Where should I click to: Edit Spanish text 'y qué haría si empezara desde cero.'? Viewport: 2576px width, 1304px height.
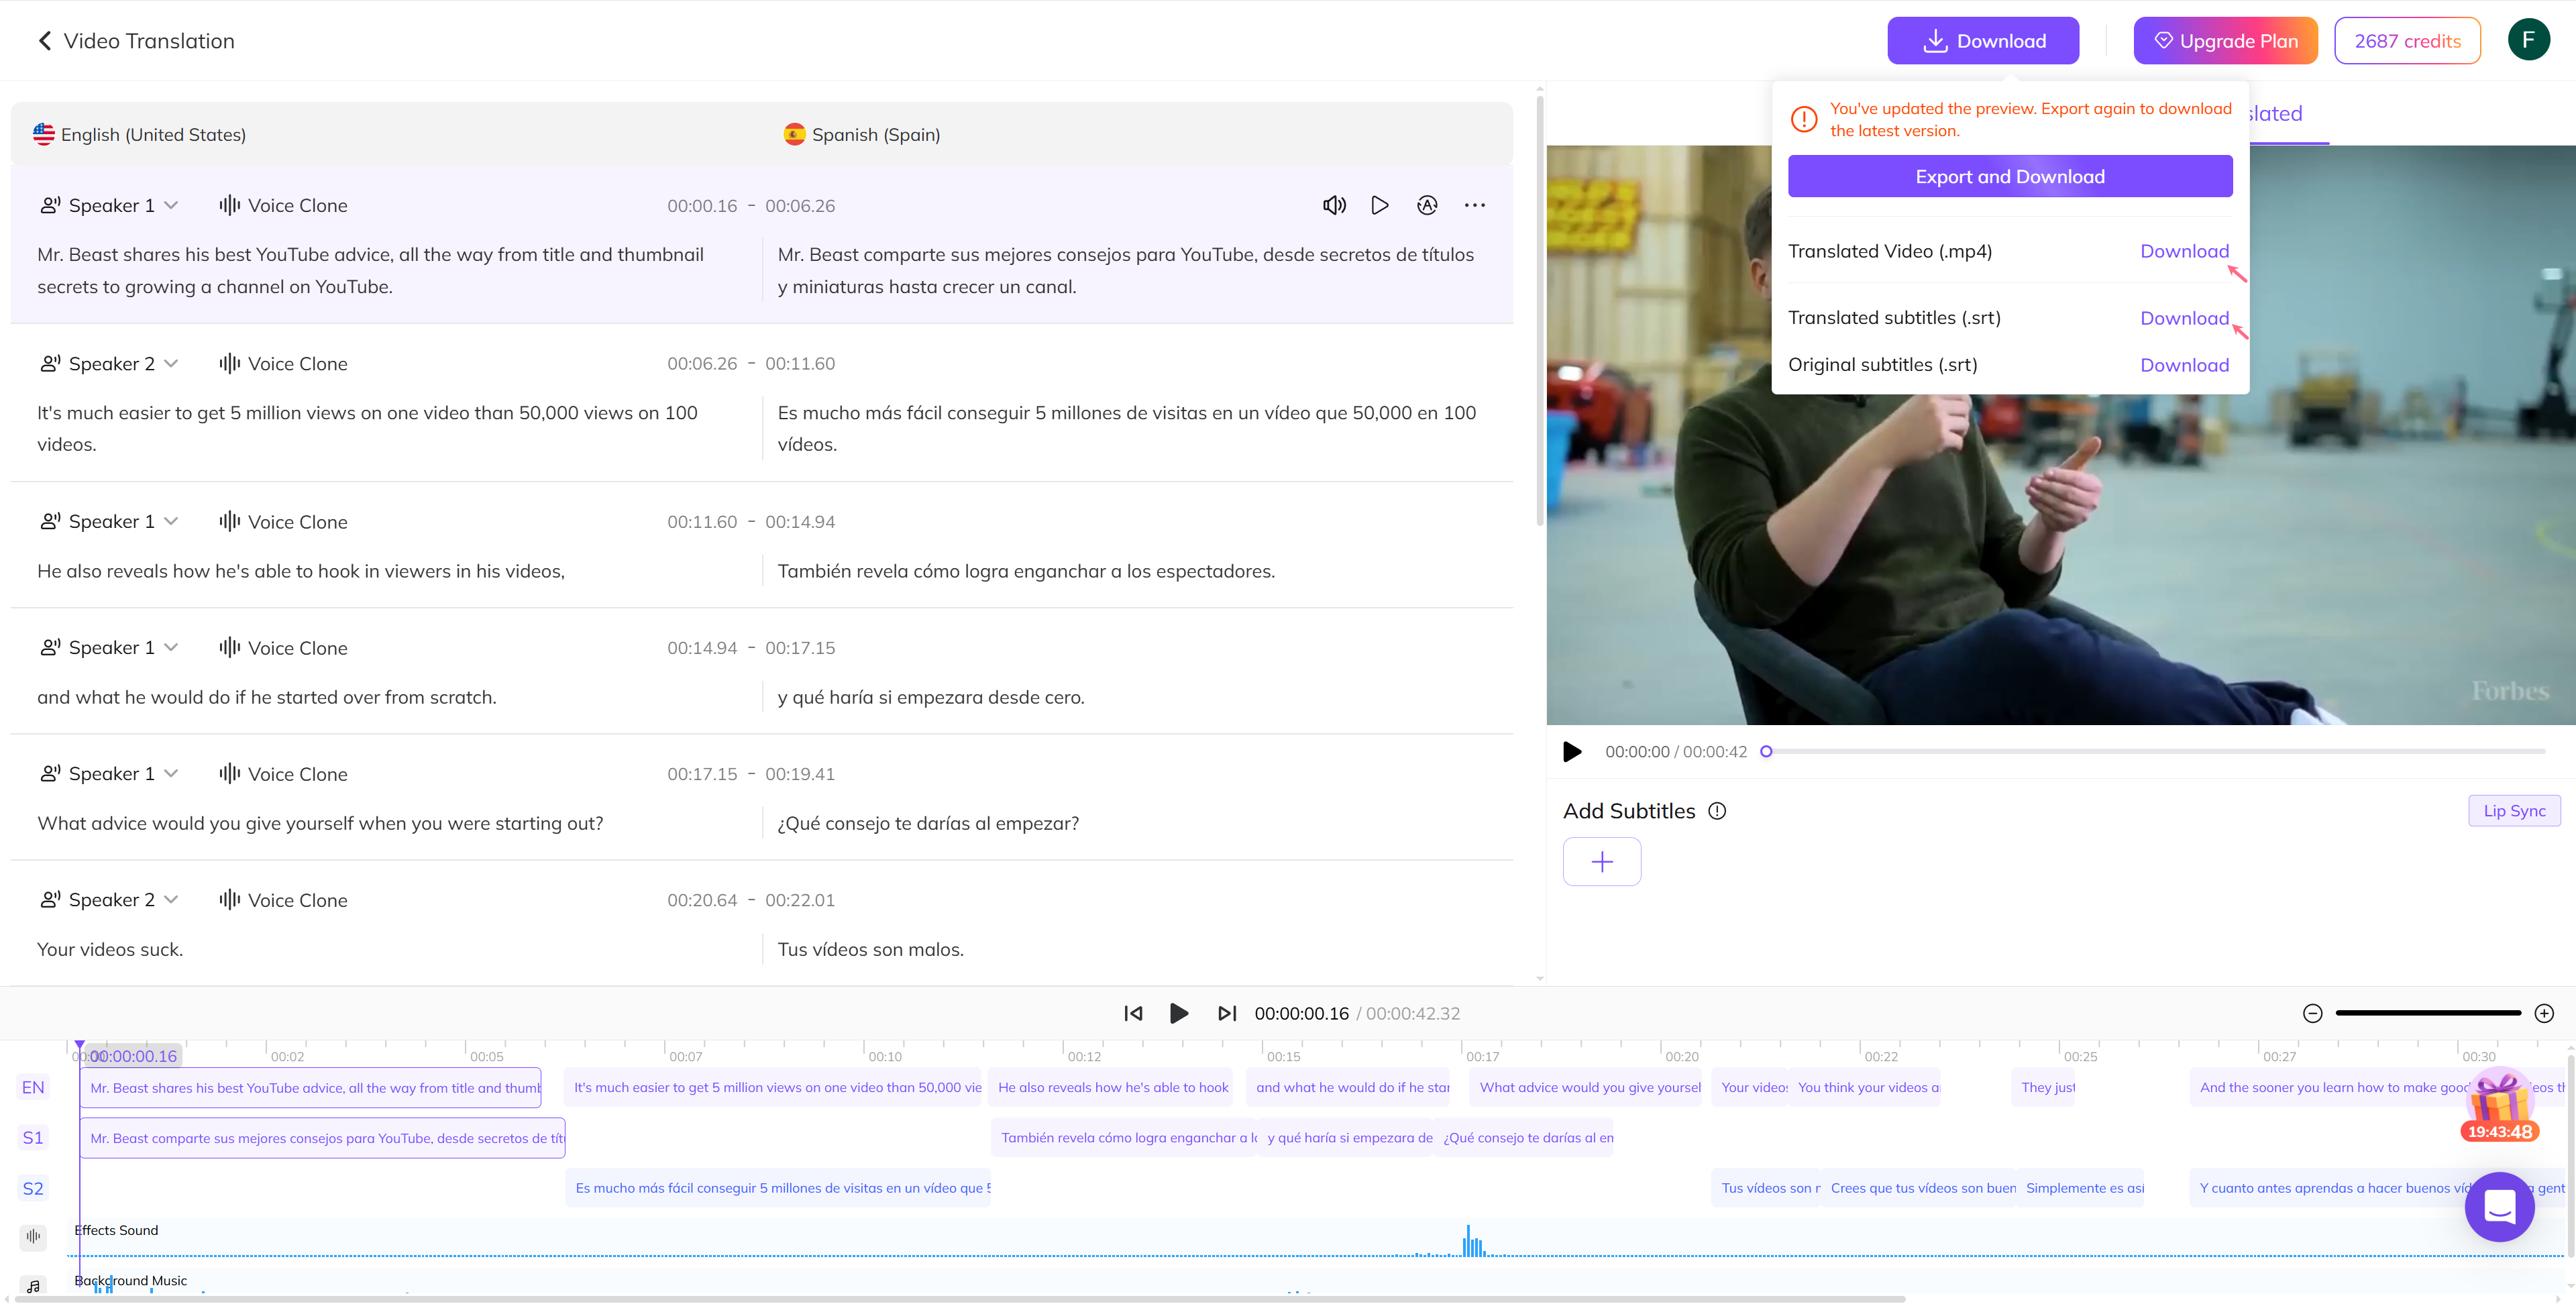pyautogui.click(x=930, y=698)
